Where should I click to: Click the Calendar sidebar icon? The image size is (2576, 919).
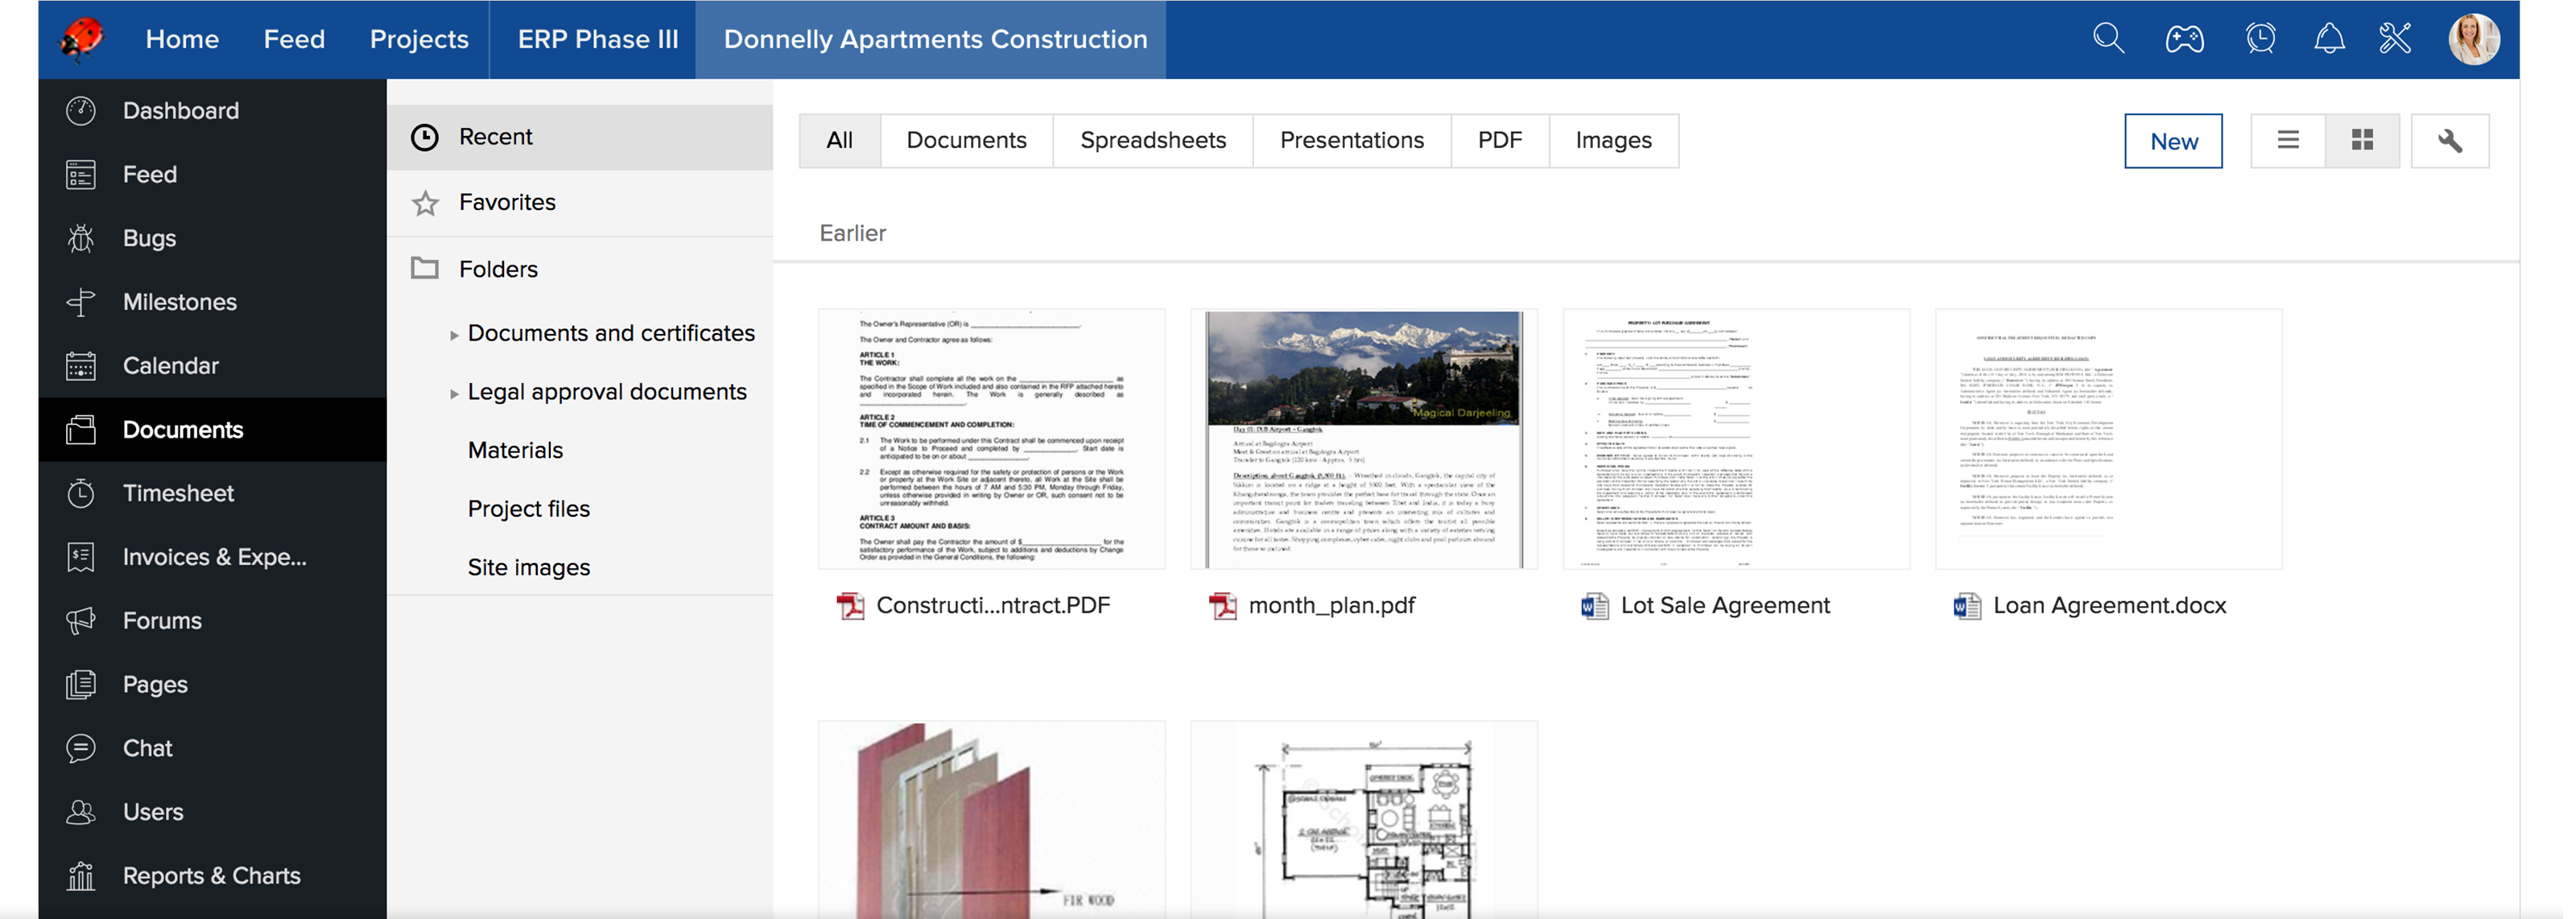coord(81,366)
